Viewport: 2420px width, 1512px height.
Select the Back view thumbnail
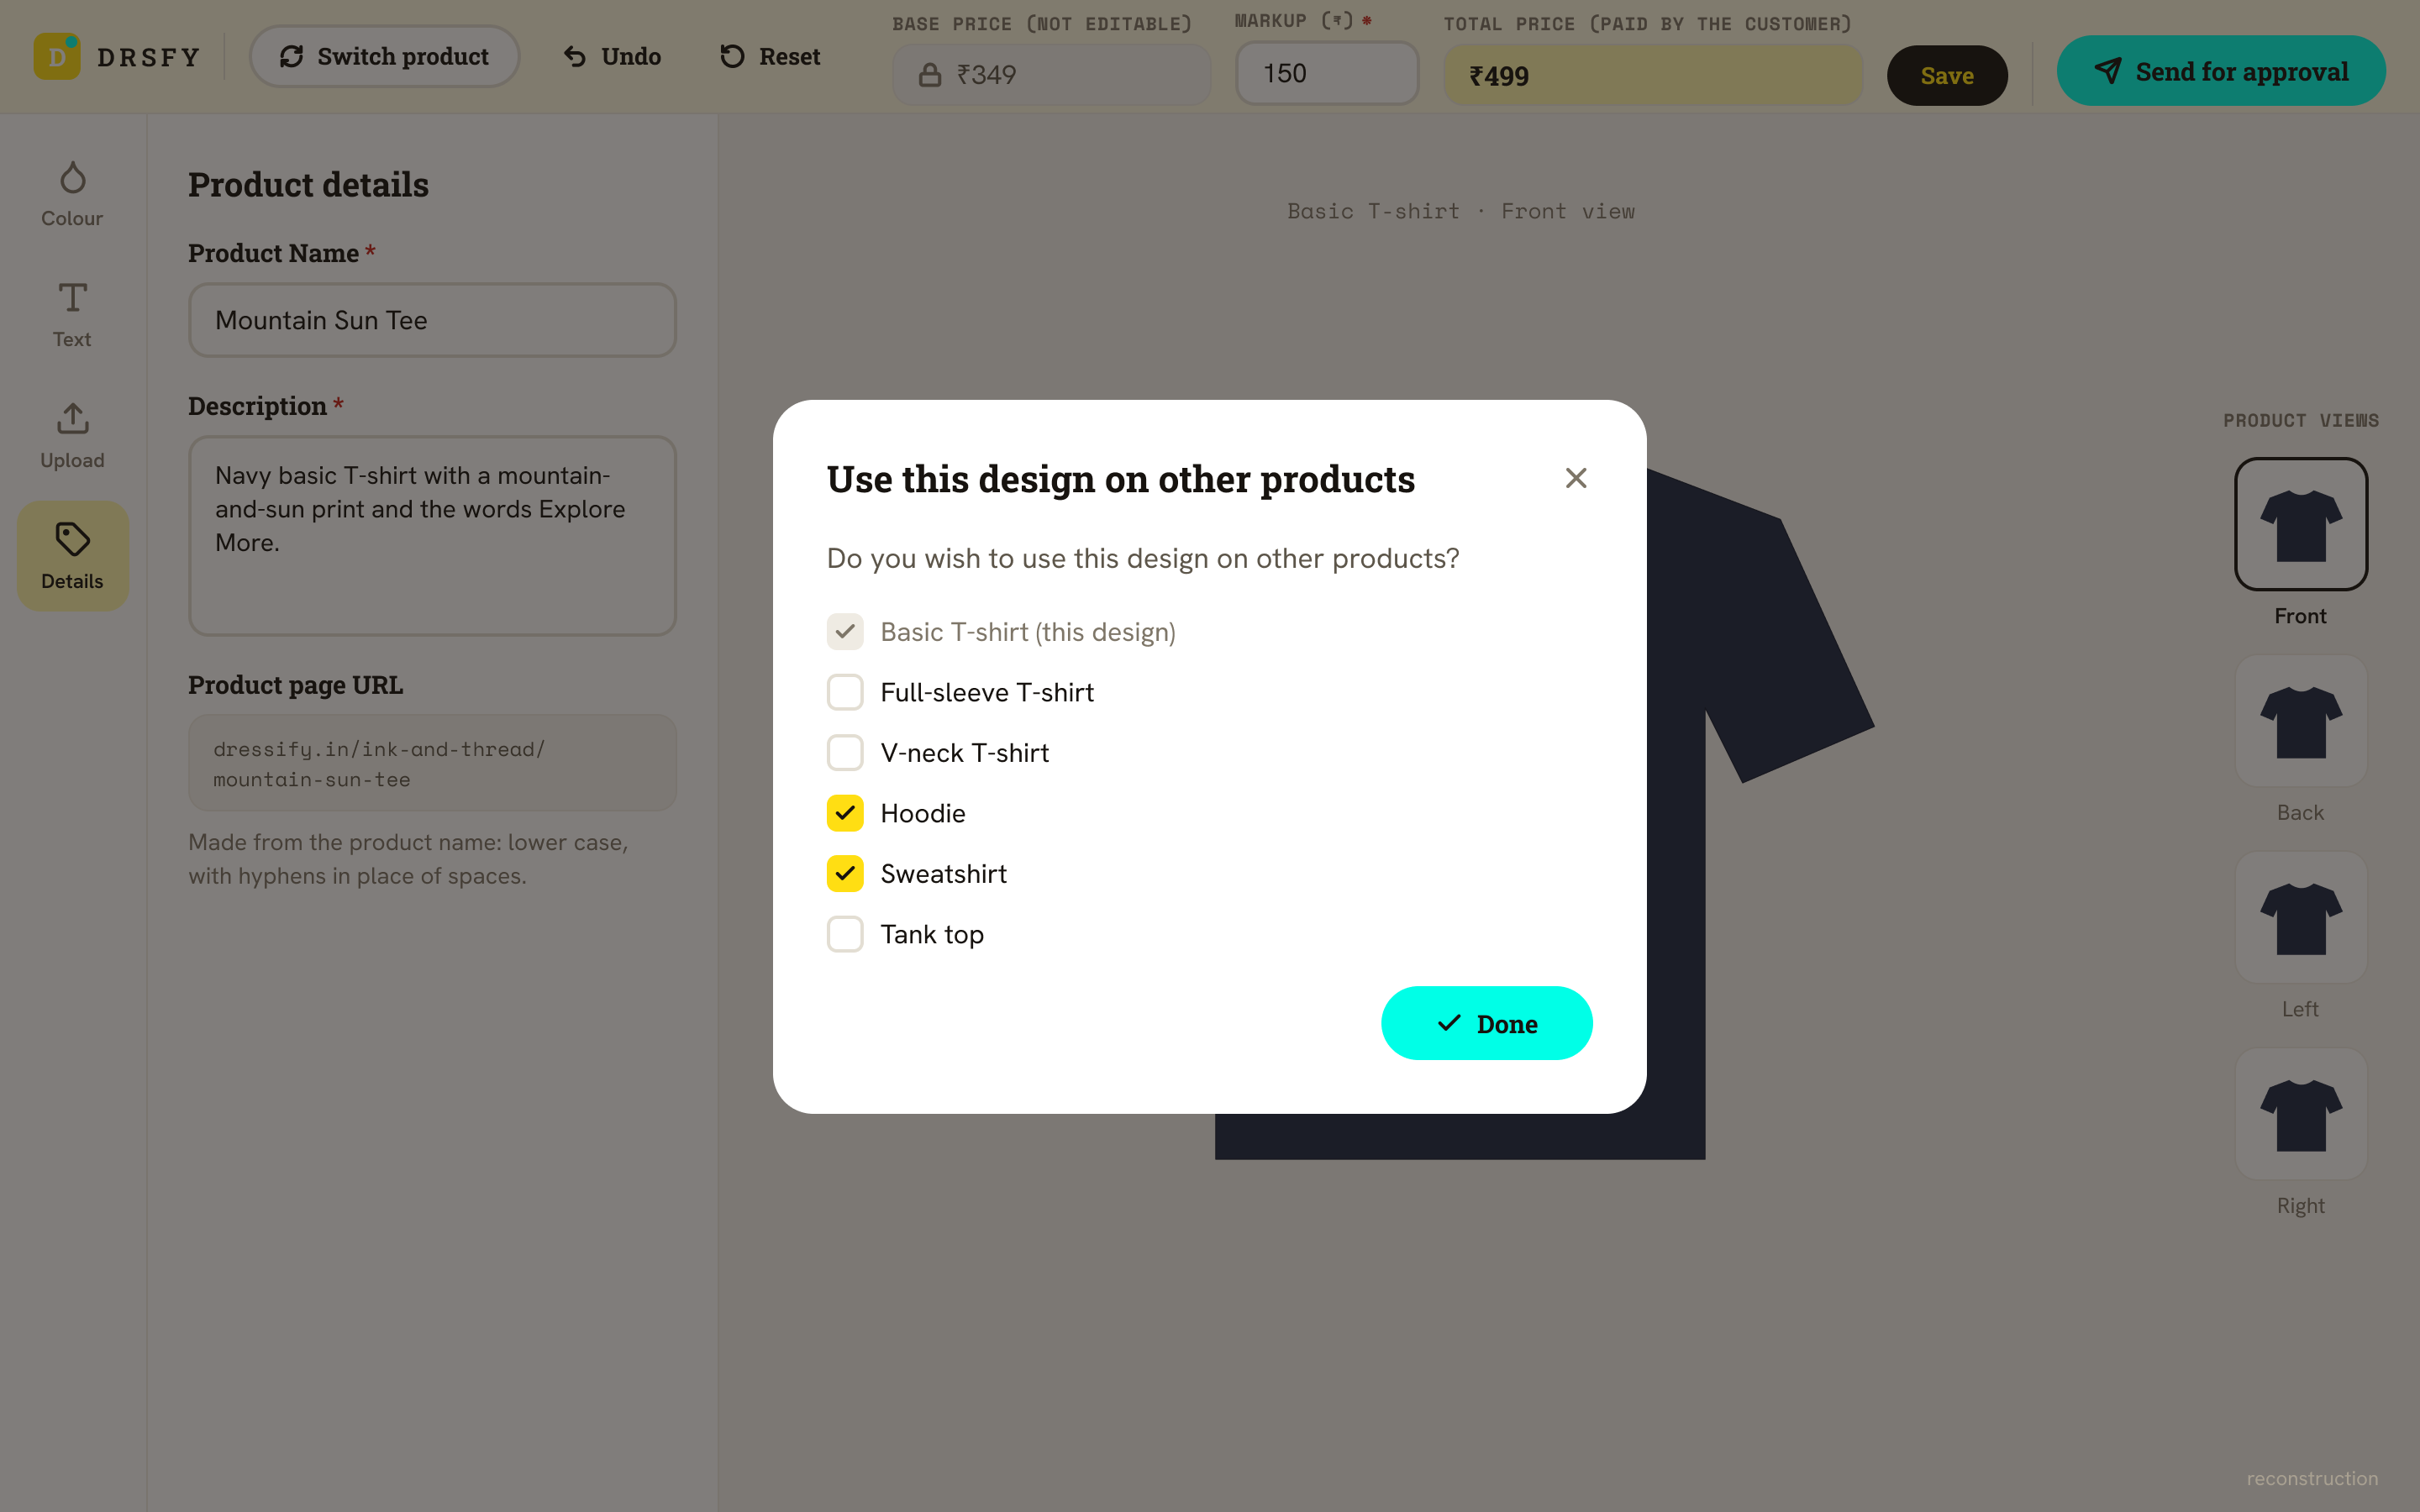click(x=2300, y=721)
